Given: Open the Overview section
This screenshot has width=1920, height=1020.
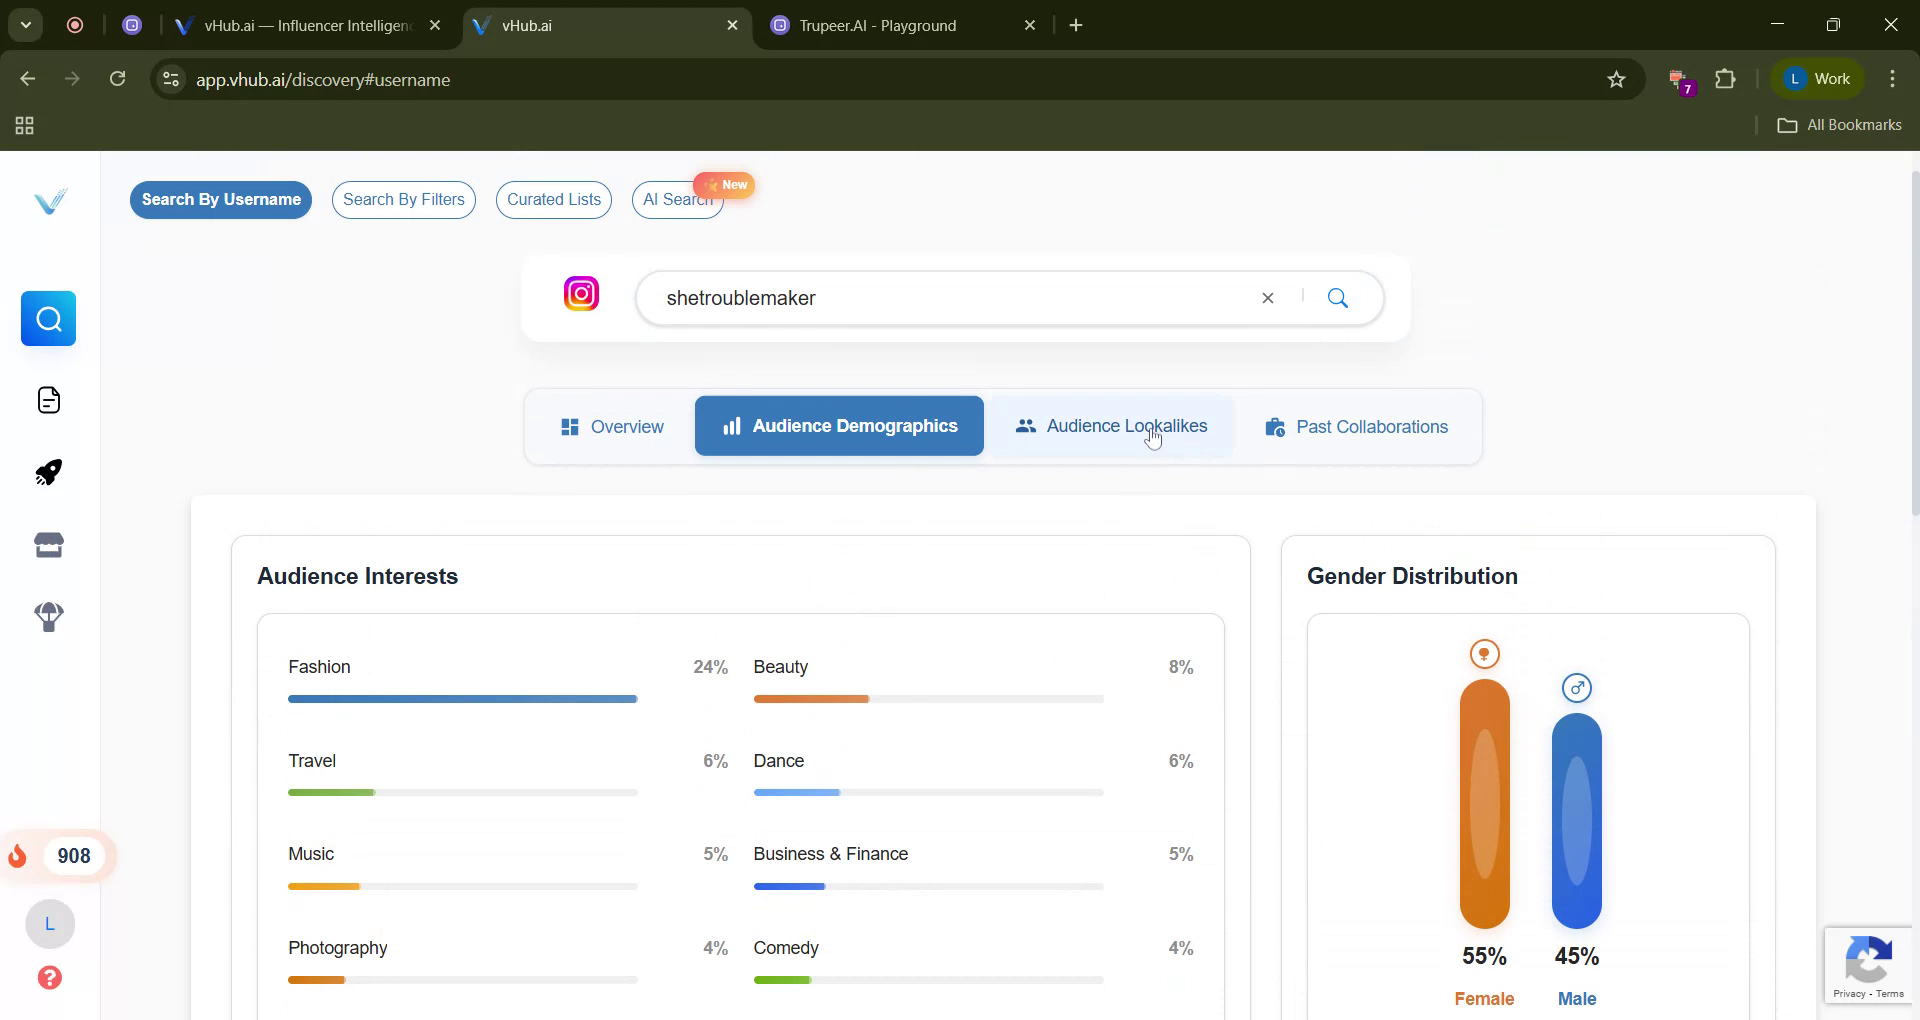Looking at the screenshot, I should [x=612, y=426].
